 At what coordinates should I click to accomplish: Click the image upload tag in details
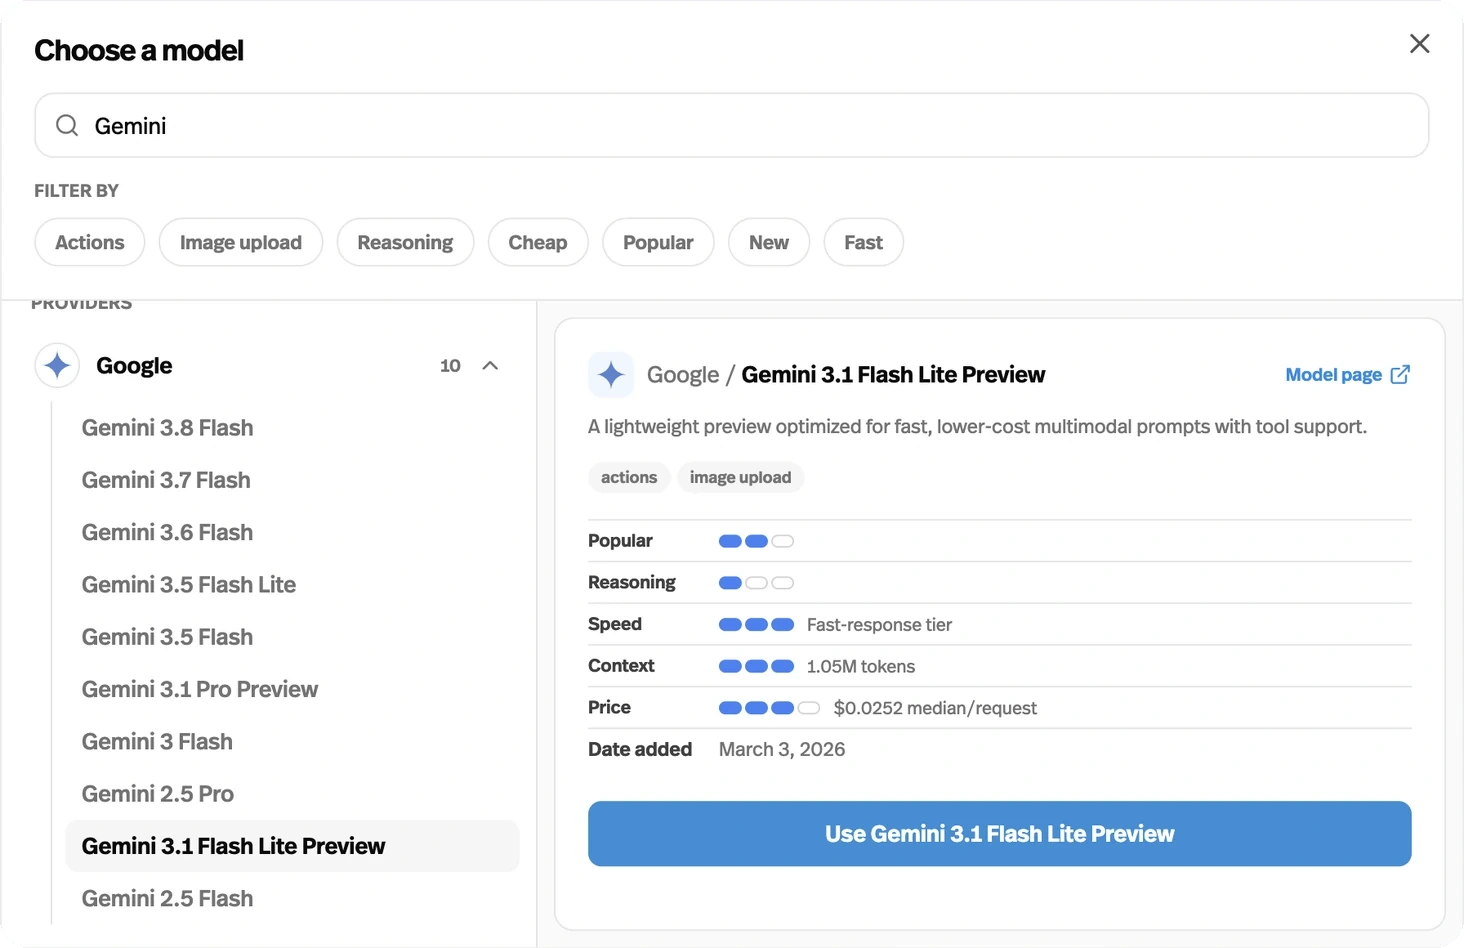(740, 478)
